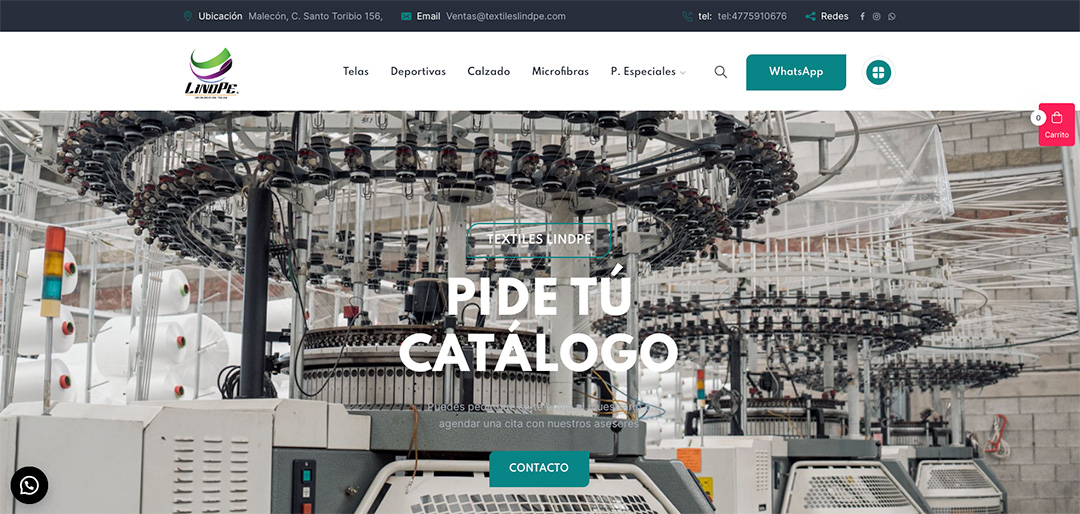Click the phone icon beside tel
The image size is (1080, 514).
687,16
